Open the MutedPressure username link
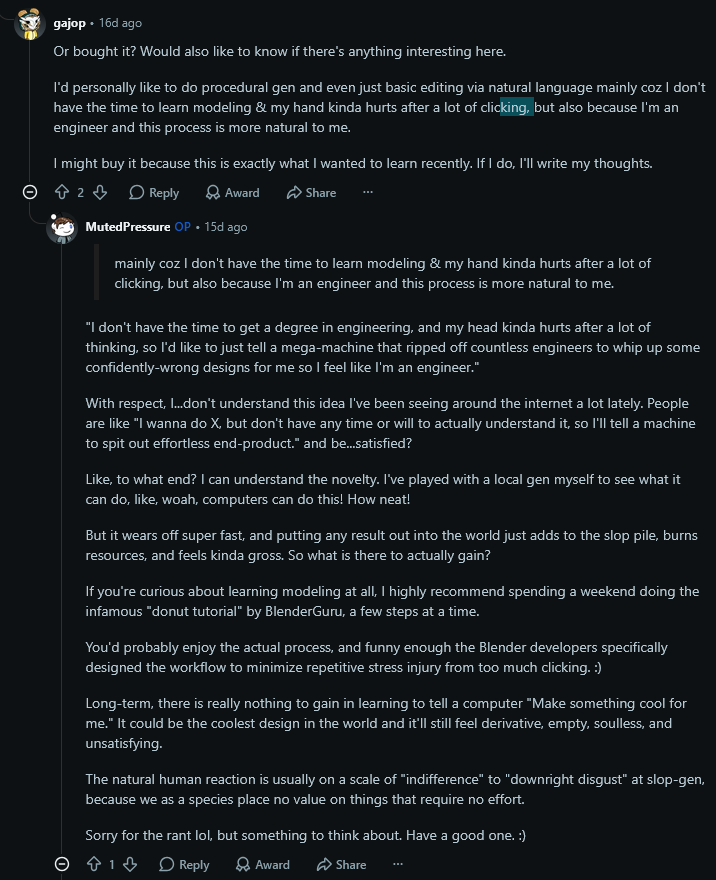Image resolution: width=716 pixels, height=880 pixels. (x=128, y=227)
